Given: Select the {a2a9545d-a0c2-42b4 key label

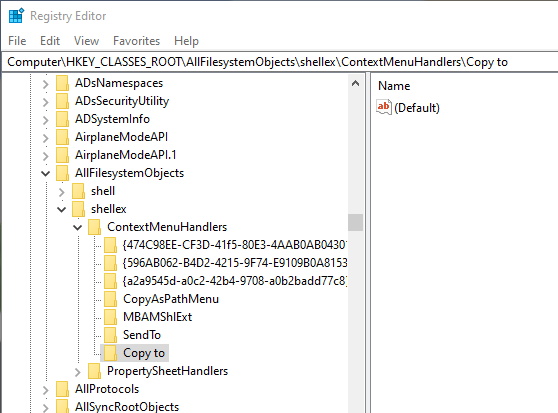Looking at the screenshot, I should pos(235,281).
